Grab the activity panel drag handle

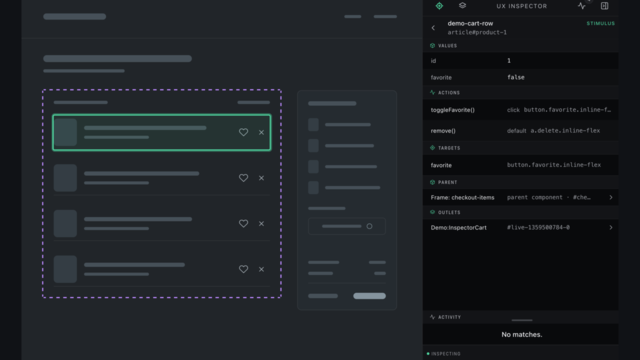click(522, 320)
